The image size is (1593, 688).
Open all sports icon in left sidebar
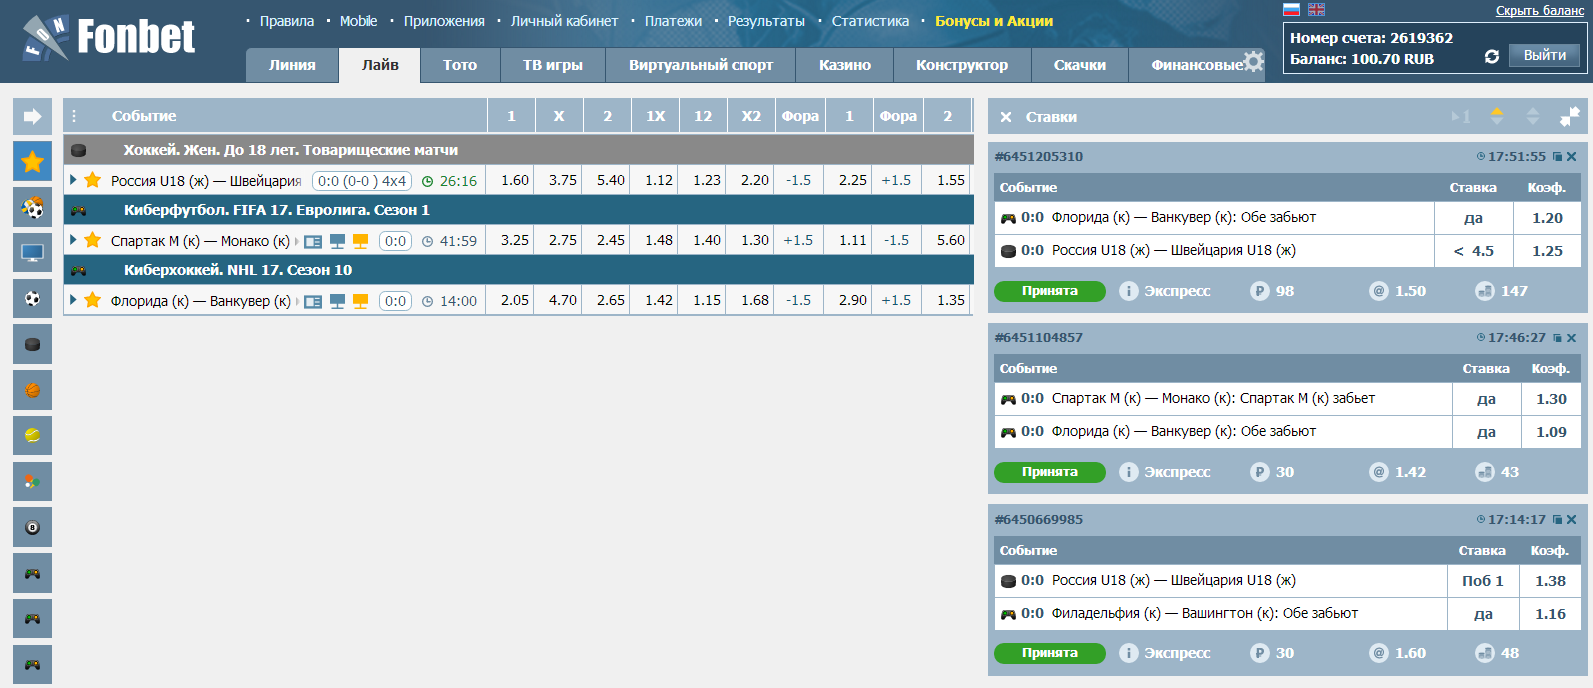32,208
